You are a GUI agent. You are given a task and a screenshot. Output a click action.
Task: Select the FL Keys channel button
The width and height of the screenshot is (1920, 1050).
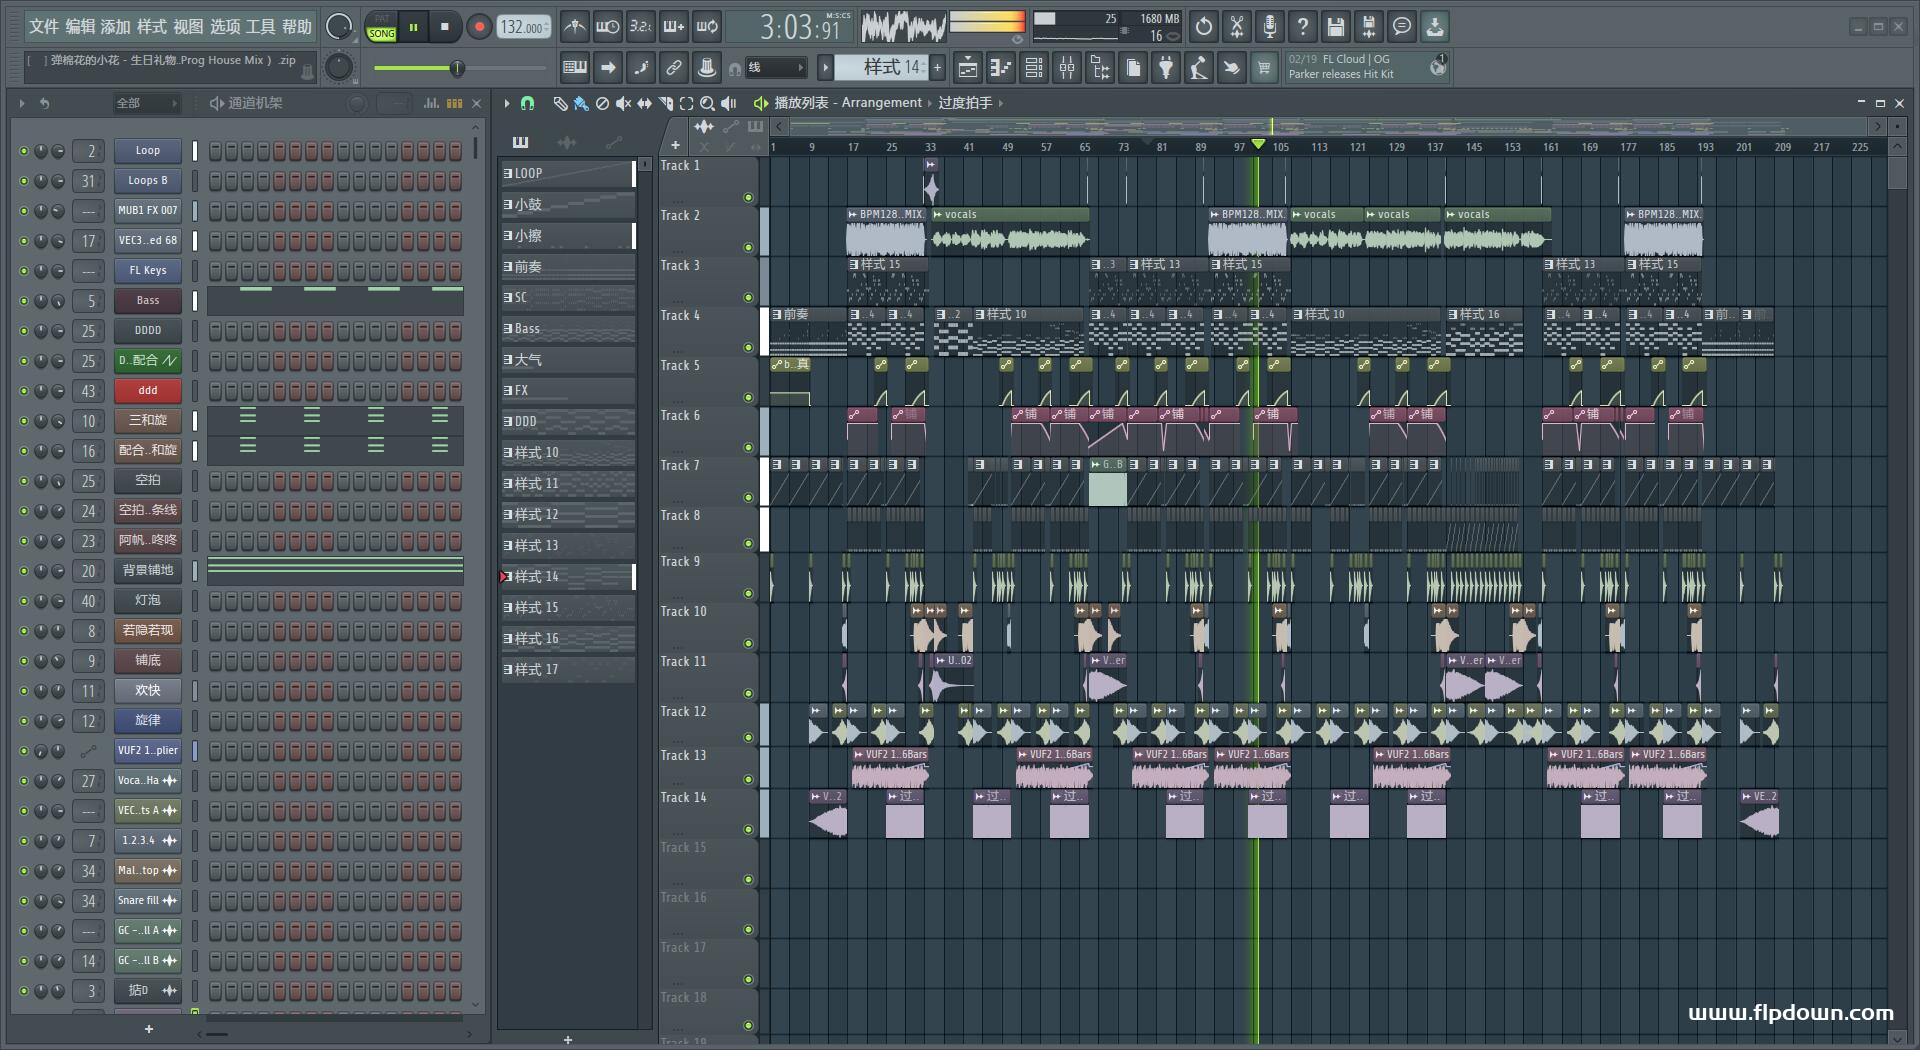click(147, 271)
